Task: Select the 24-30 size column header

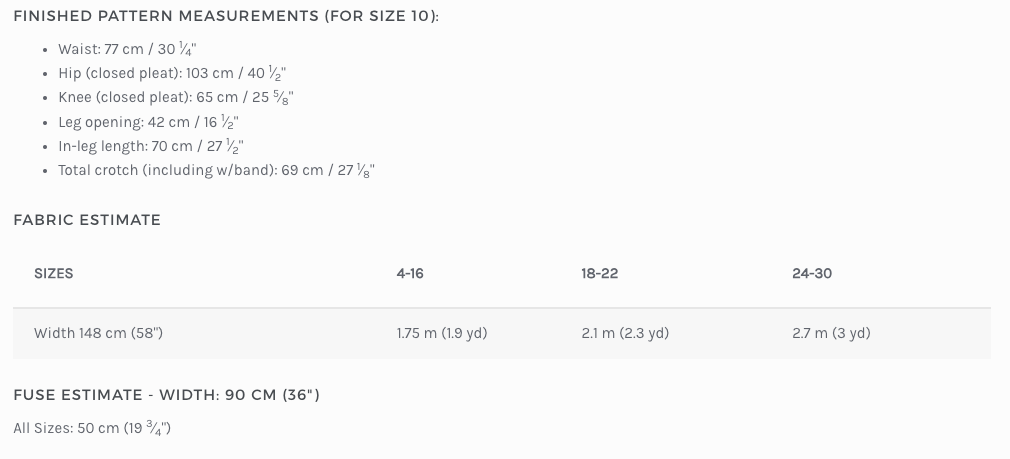Action: [812, 273]
